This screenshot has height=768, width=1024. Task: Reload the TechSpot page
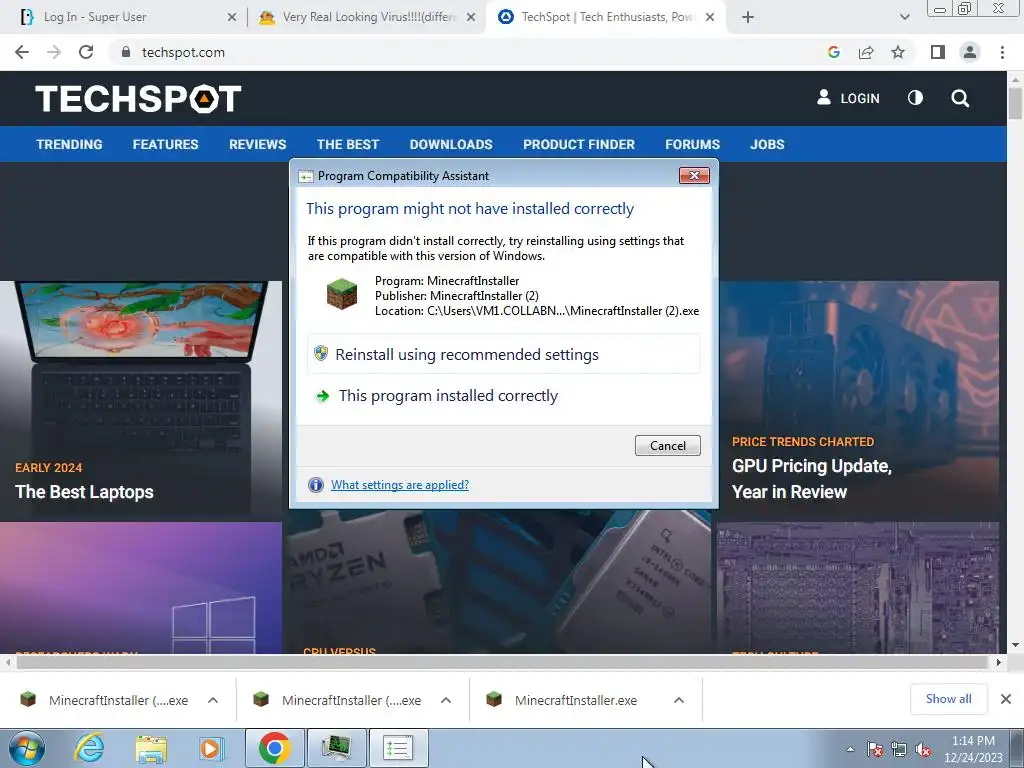point(86,52)
